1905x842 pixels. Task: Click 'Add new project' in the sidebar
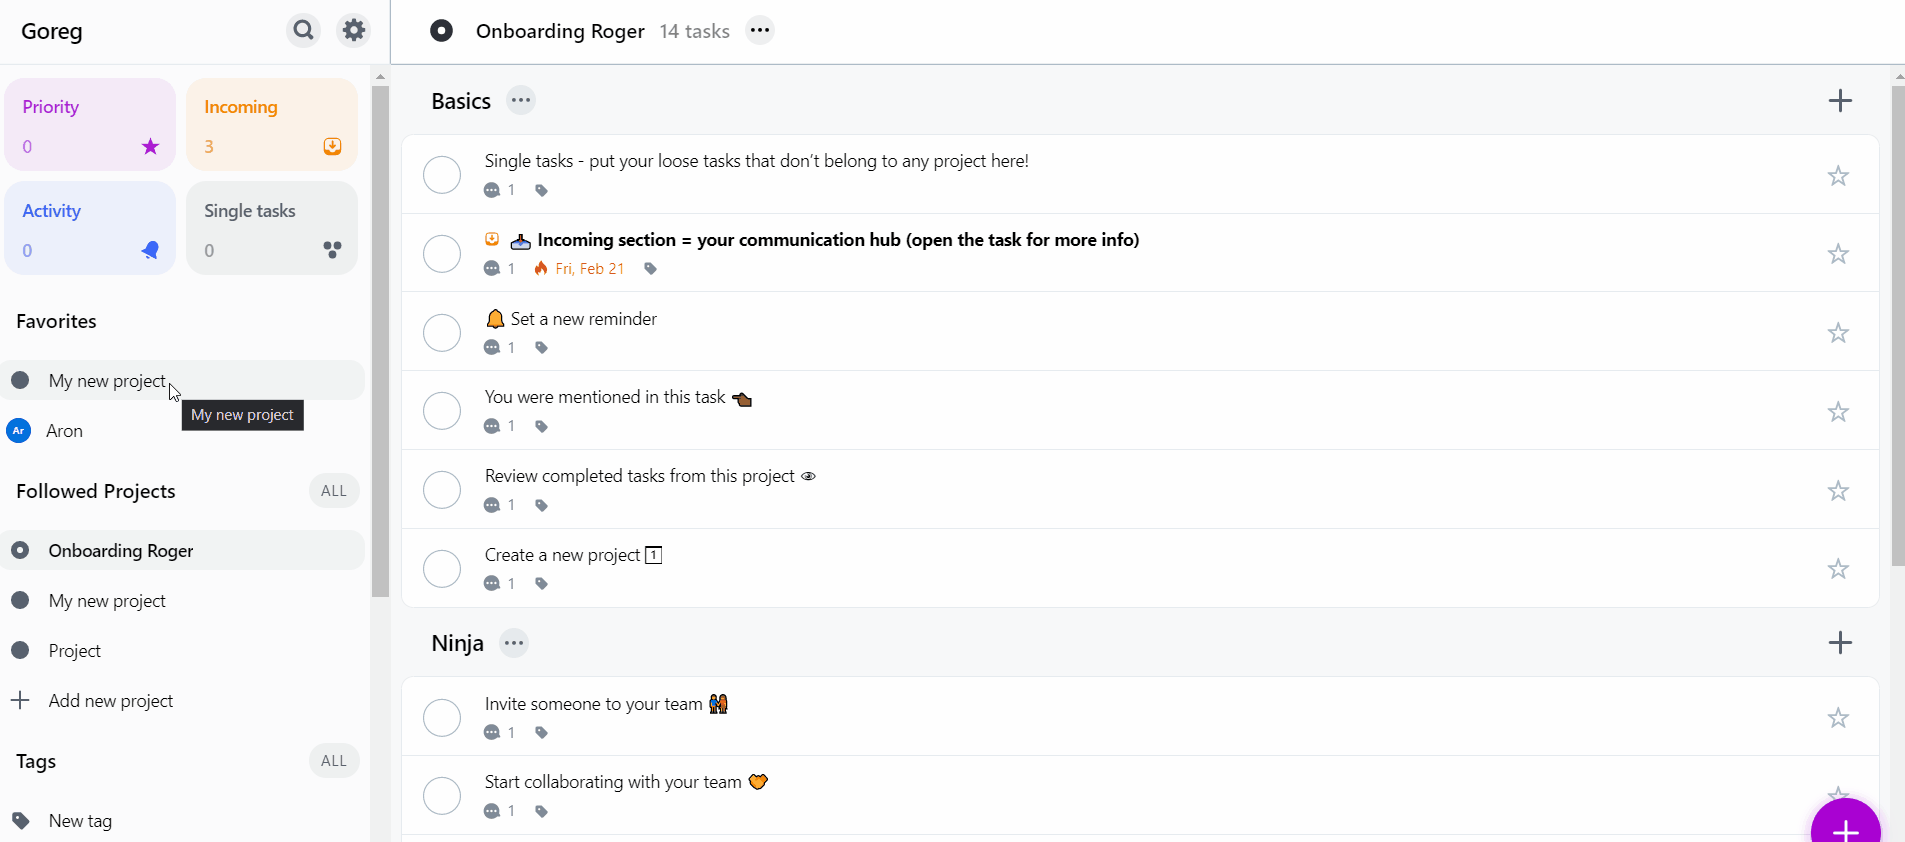click(110, 701)
